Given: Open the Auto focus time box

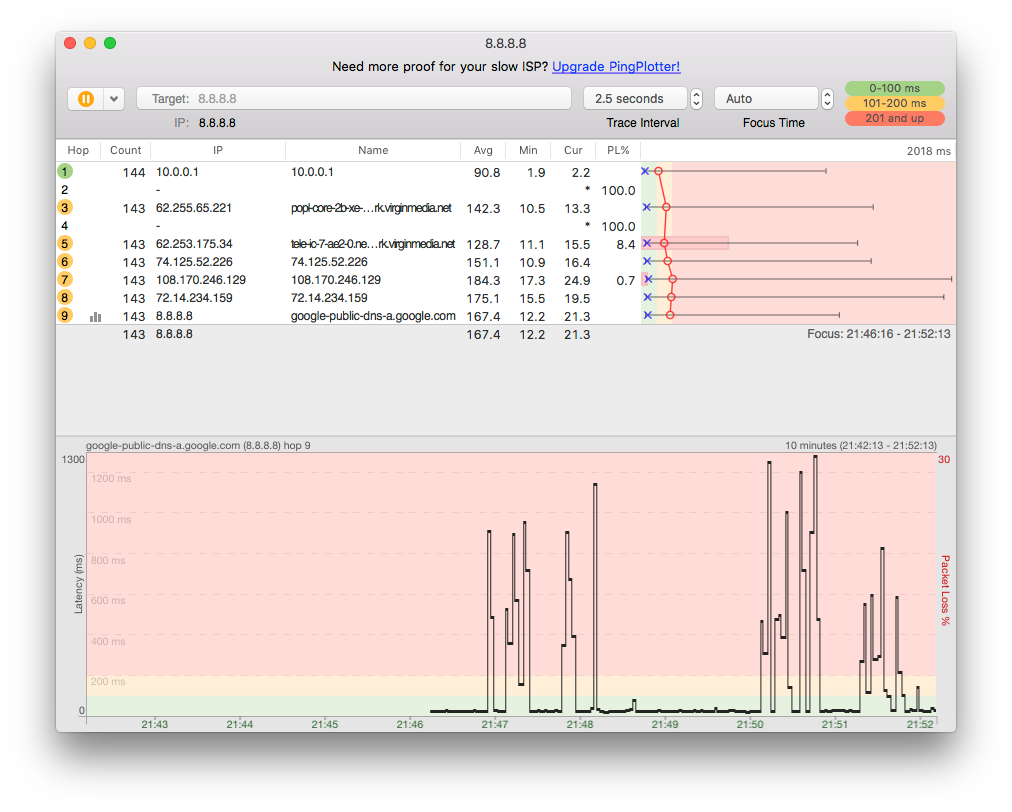Looking at the screenshot, I should [766, 99].
